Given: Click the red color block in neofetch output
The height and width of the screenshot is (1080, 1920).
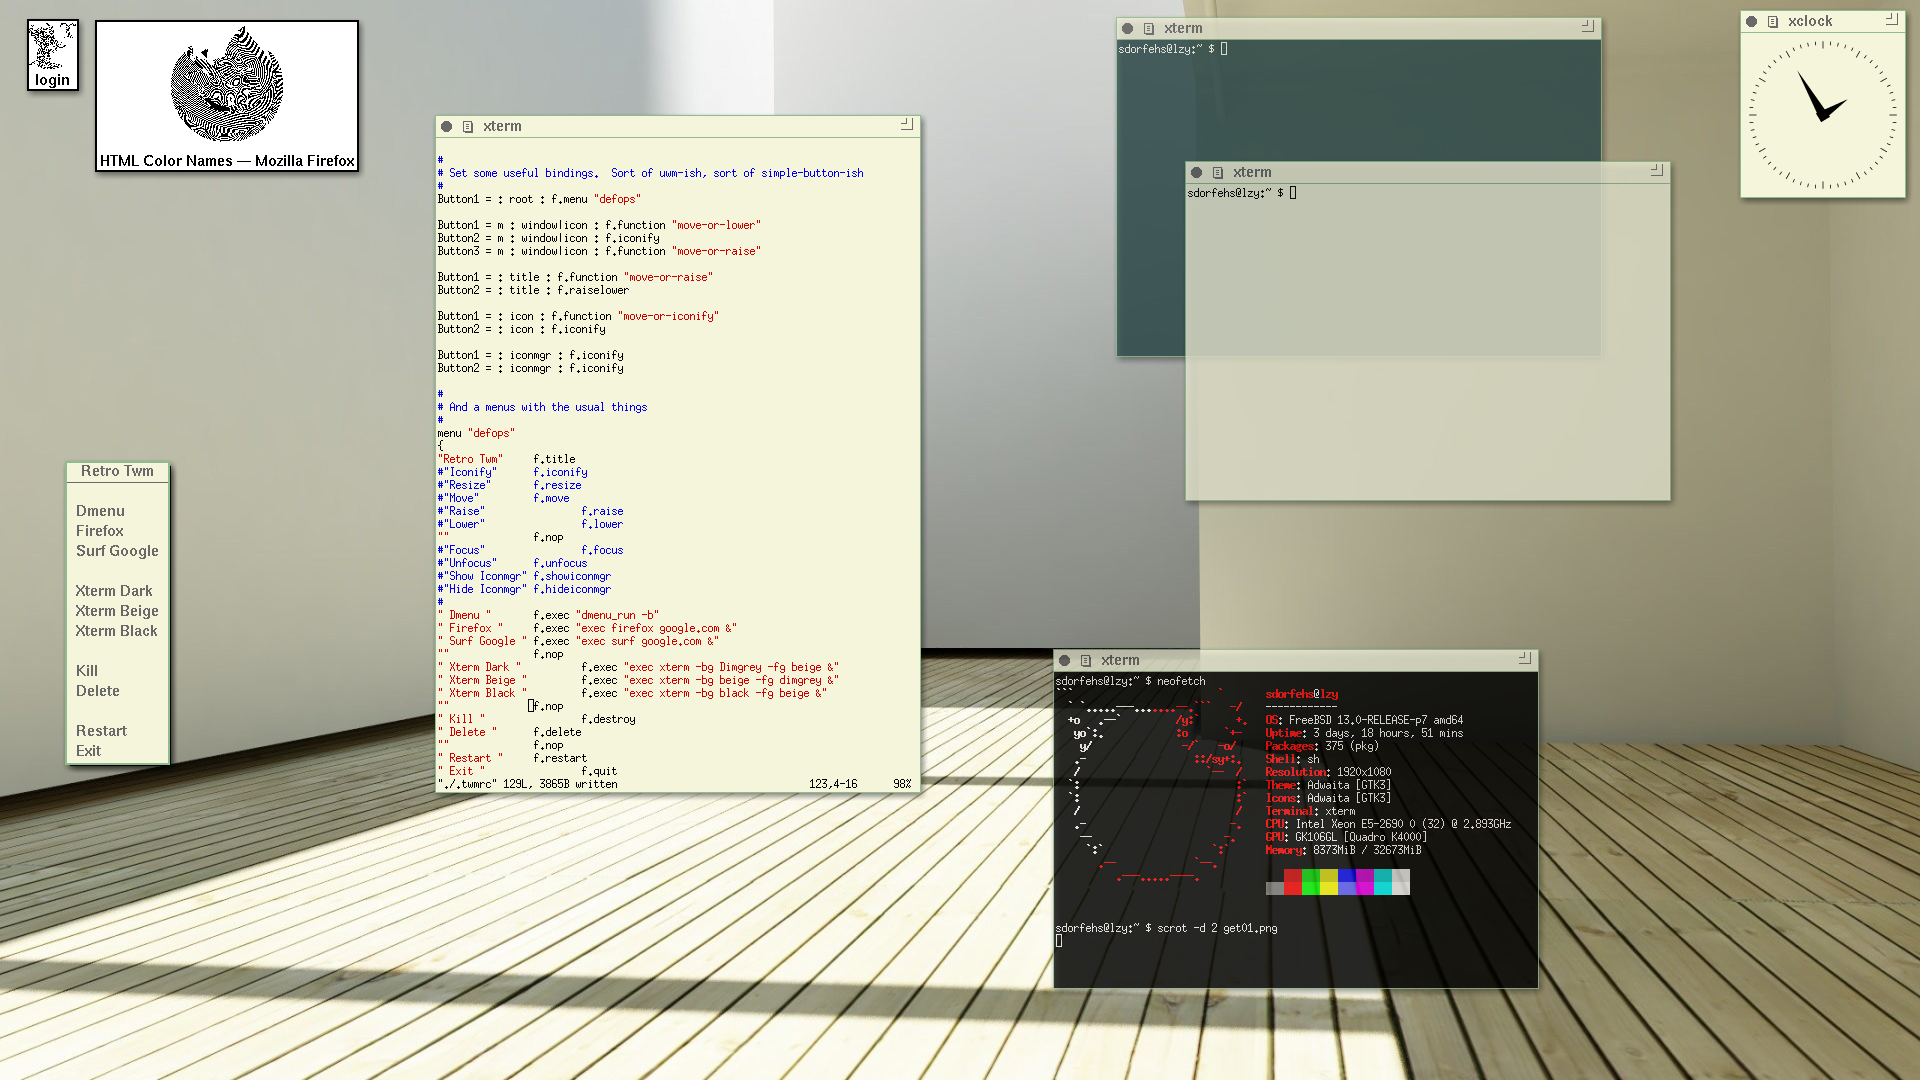Looking at the screenshot, I should tap(1292, 882).
